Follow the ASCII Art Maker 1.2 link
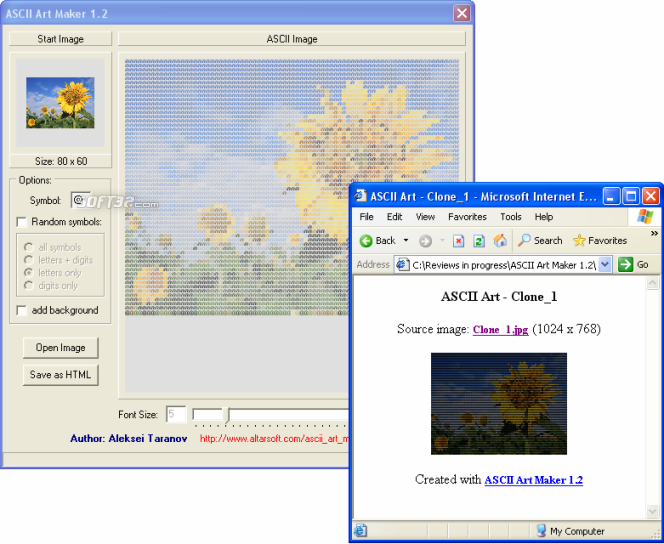Viewport: 664px width, 544px height. pos(534,480)
